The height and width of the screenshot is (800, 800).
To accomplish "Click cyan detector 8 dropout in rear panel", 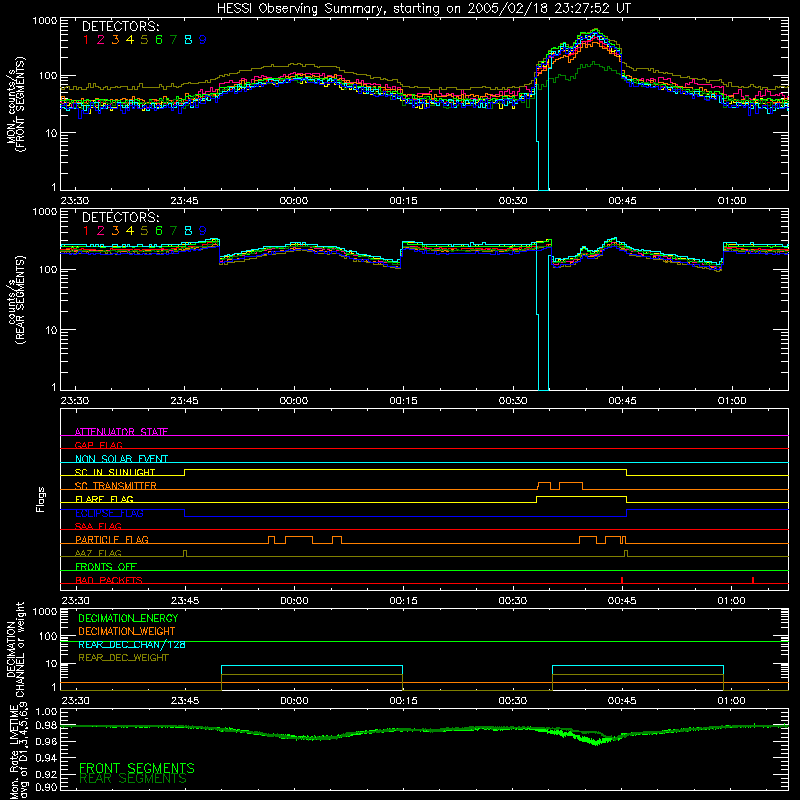I will point(543,321).
